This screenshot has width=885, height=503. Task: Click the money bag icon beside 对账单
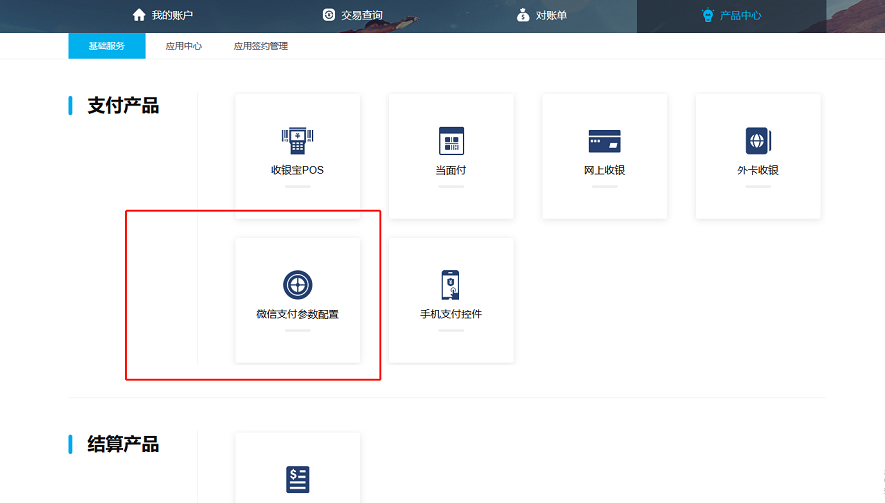[523, 15]
